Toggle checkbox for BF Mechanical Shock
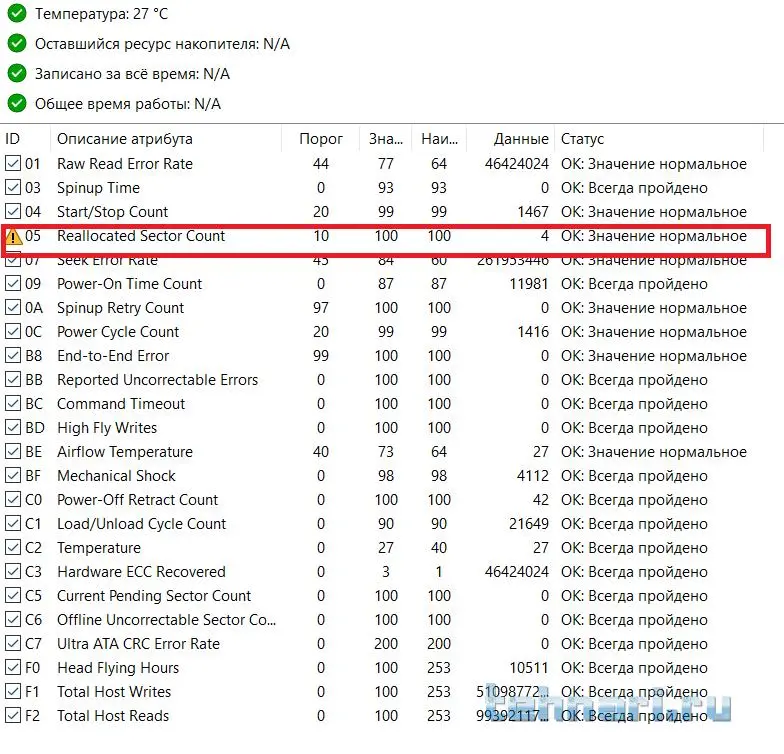 [x=12, y=476]
